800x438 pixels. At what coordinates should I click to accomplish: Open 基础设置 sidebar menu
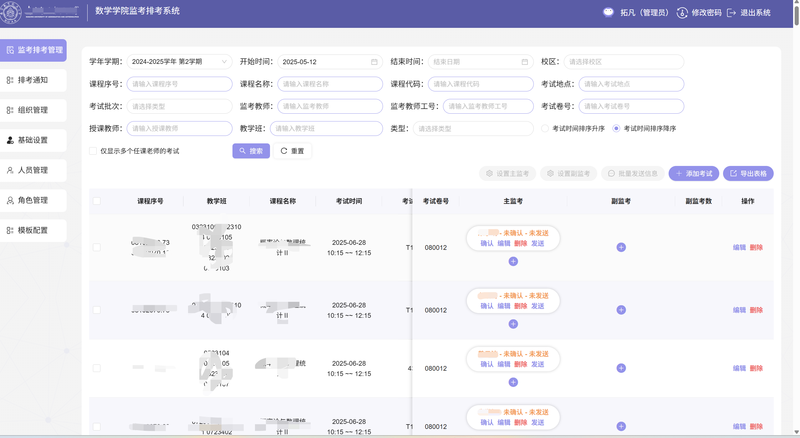click(x=33, y=140)
